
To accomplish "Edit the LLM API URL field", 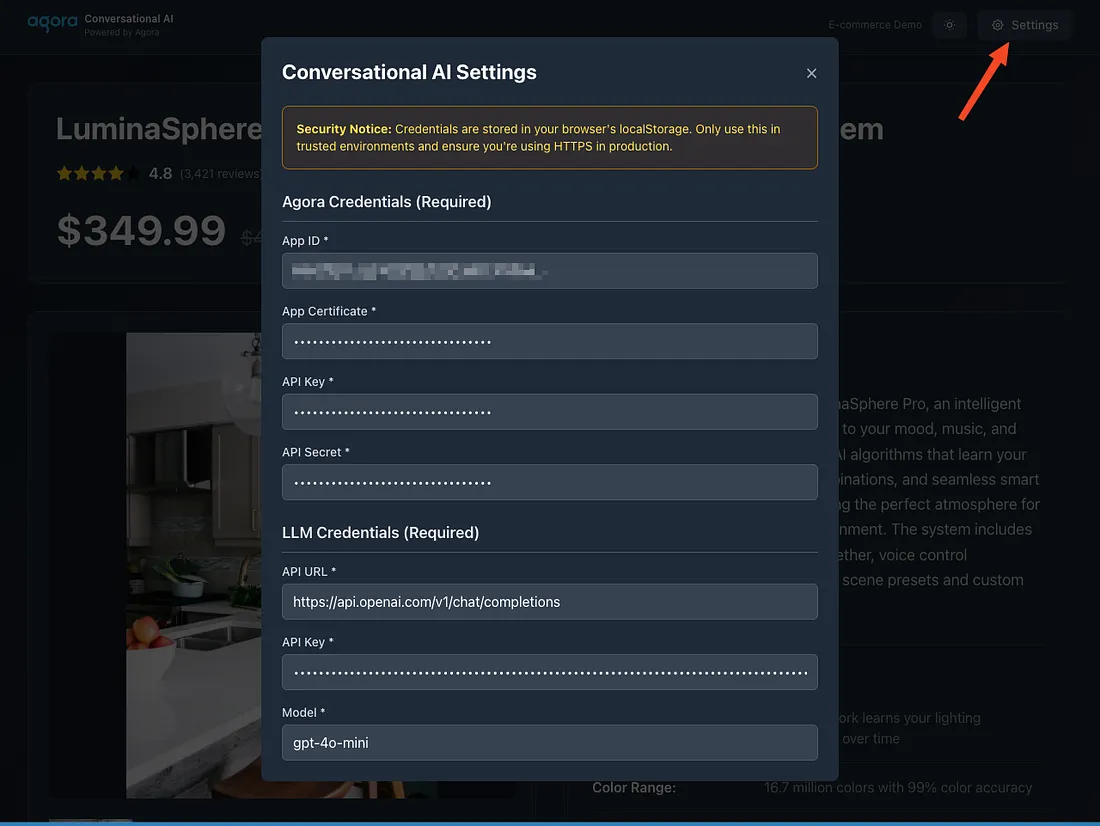I will (x=549, y=601).
